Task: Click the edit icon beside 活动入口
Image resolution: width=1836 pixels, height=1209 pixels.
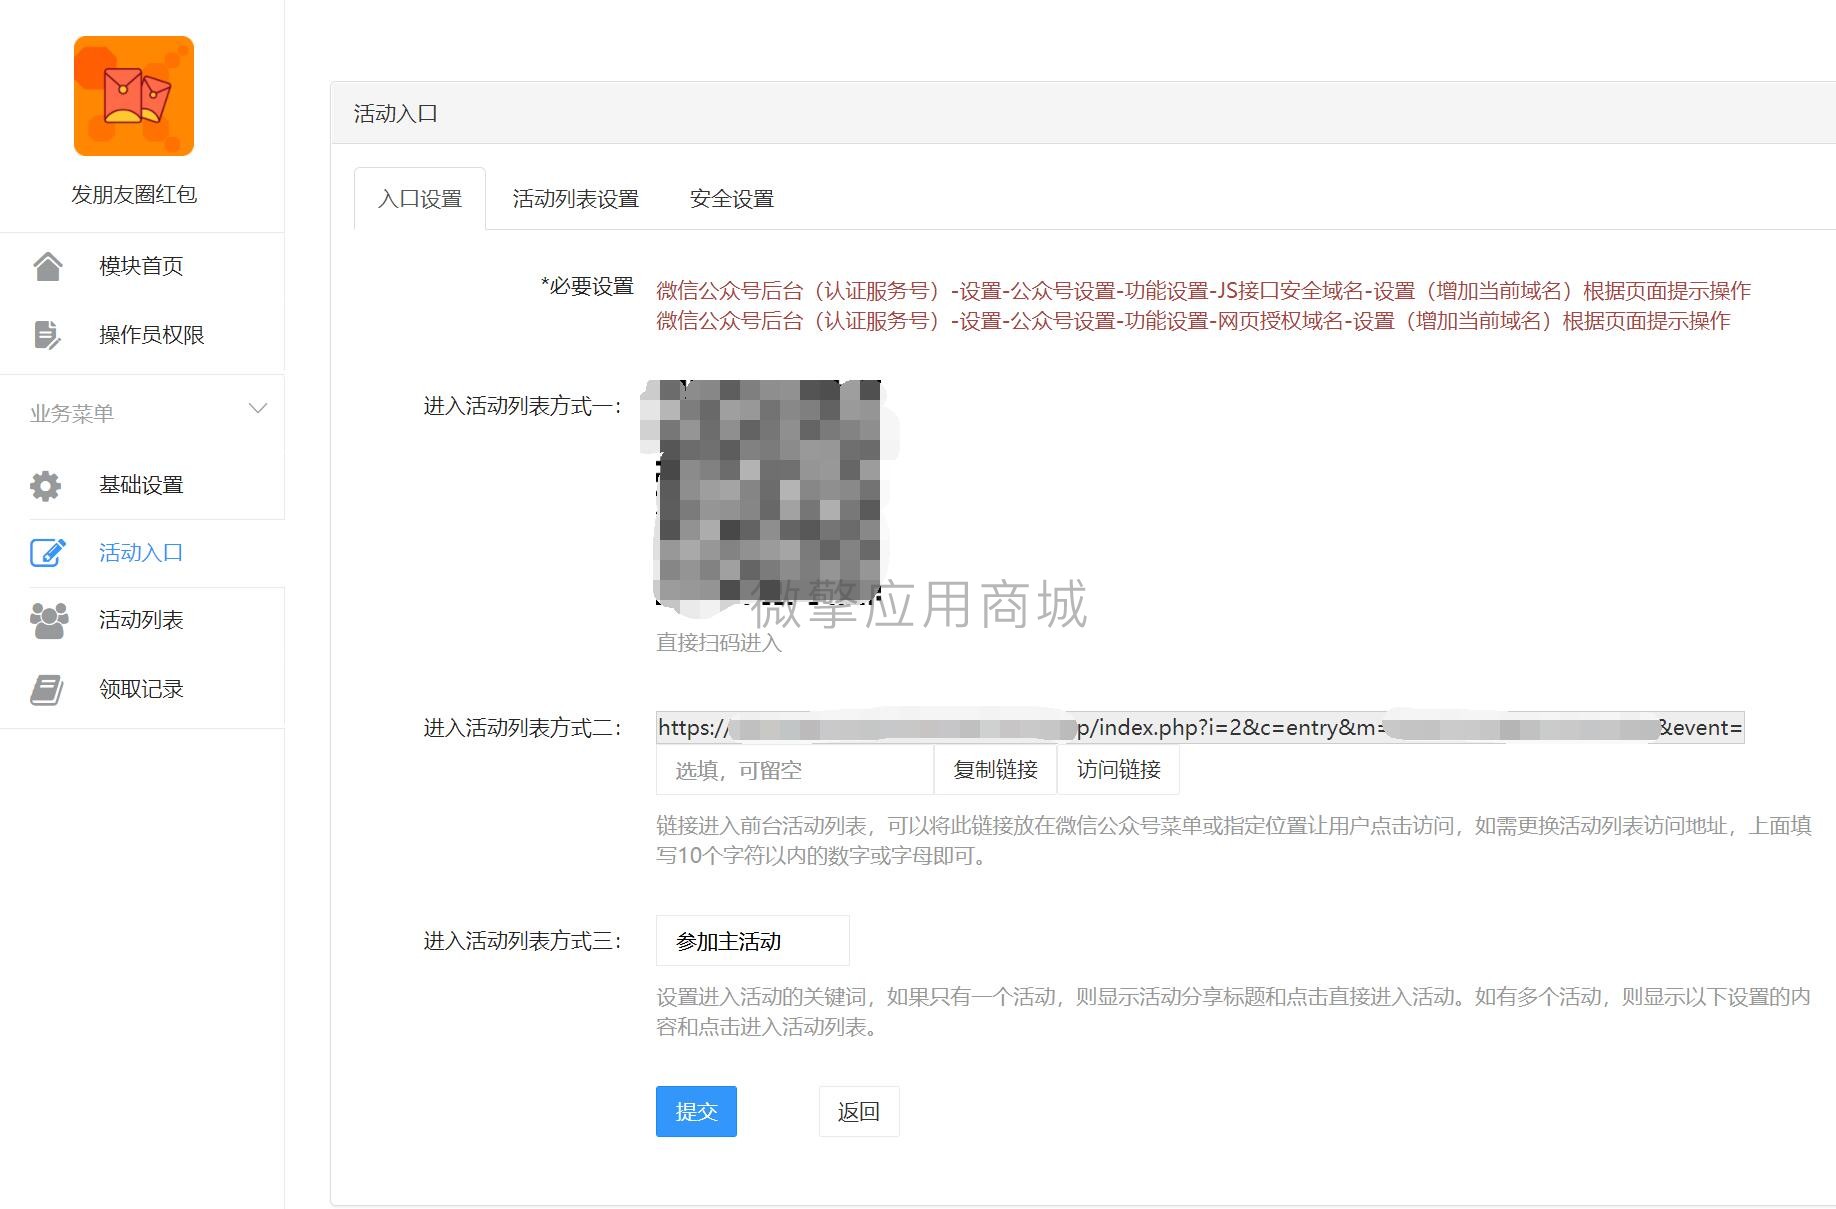Action: (48, 553)
